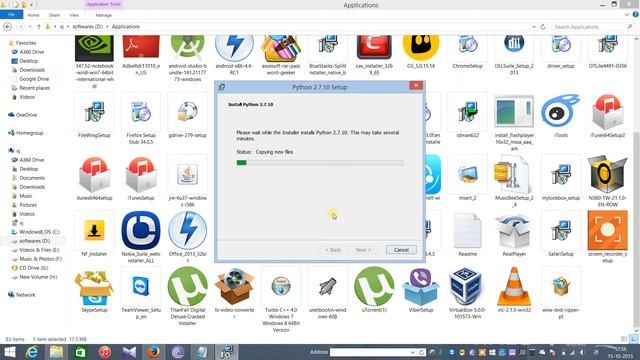
Task: Open the Share ribbon tab
Action: tap(54, 15)
